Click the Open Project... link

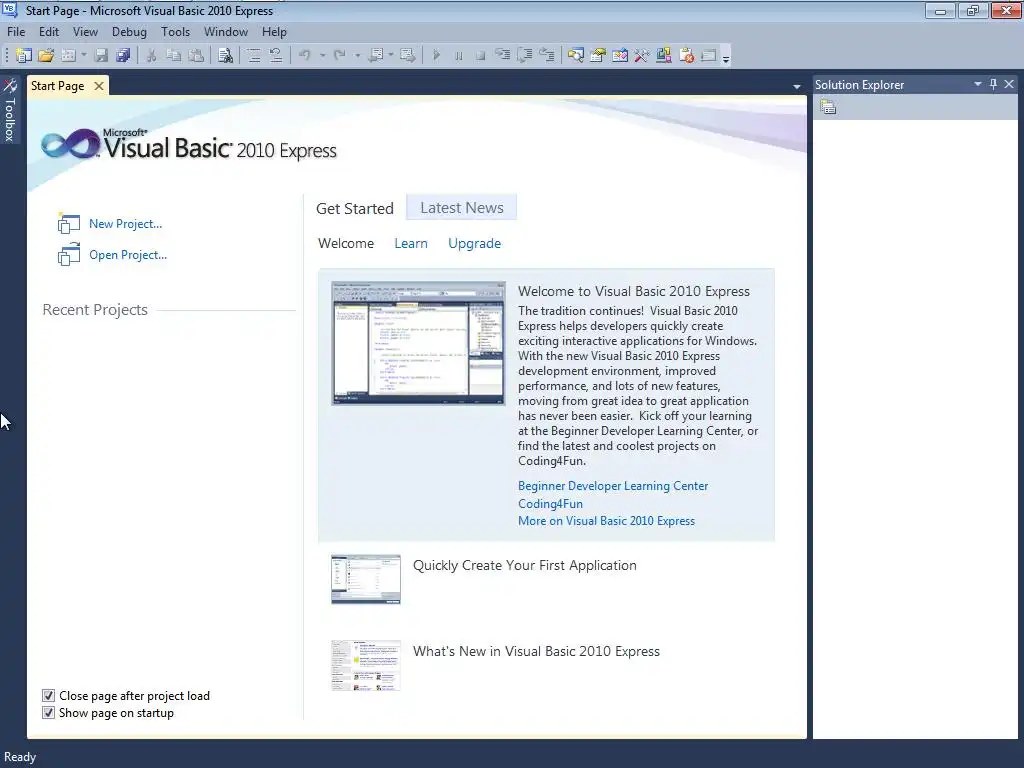128,255
